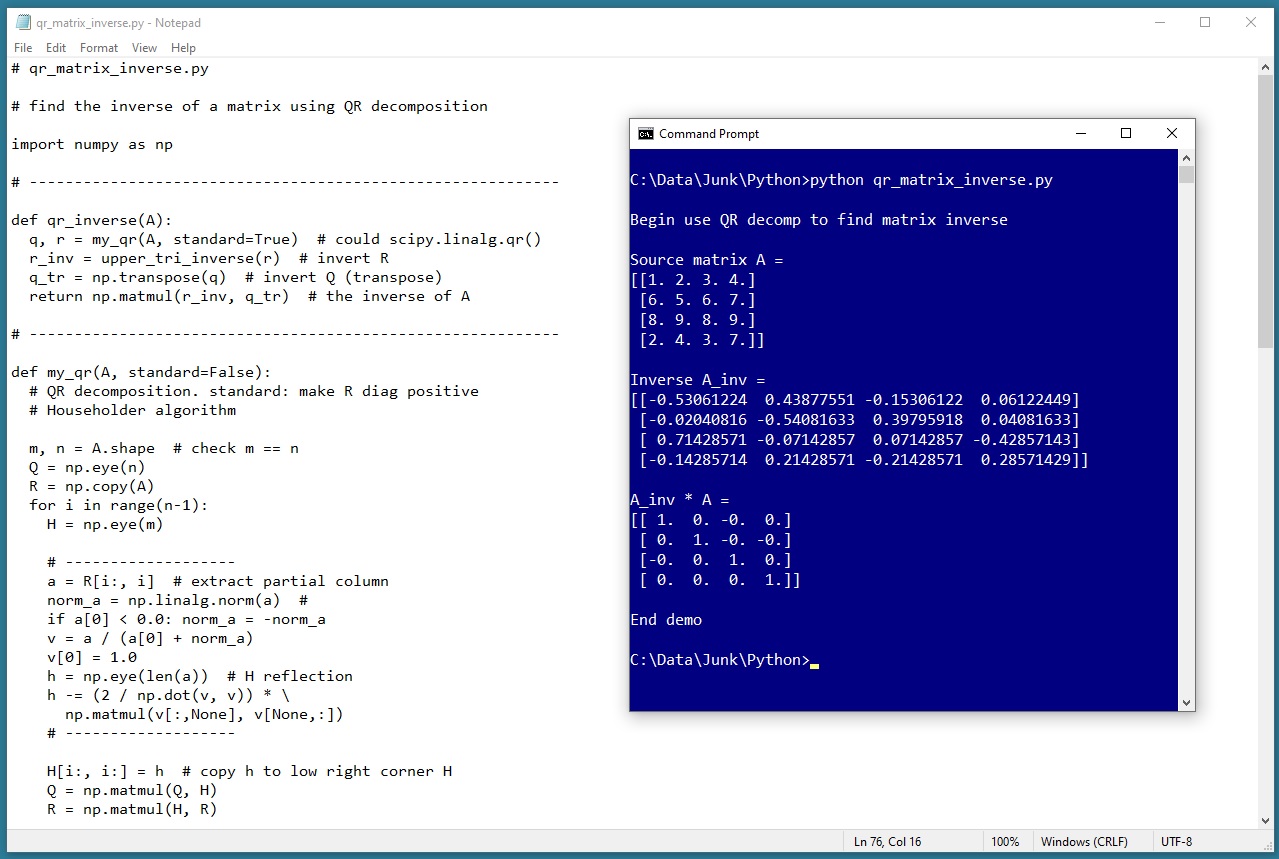Viewport: 1279px width, 859px height.
Task: Open the File menu
Action: [x=23, y=48]
